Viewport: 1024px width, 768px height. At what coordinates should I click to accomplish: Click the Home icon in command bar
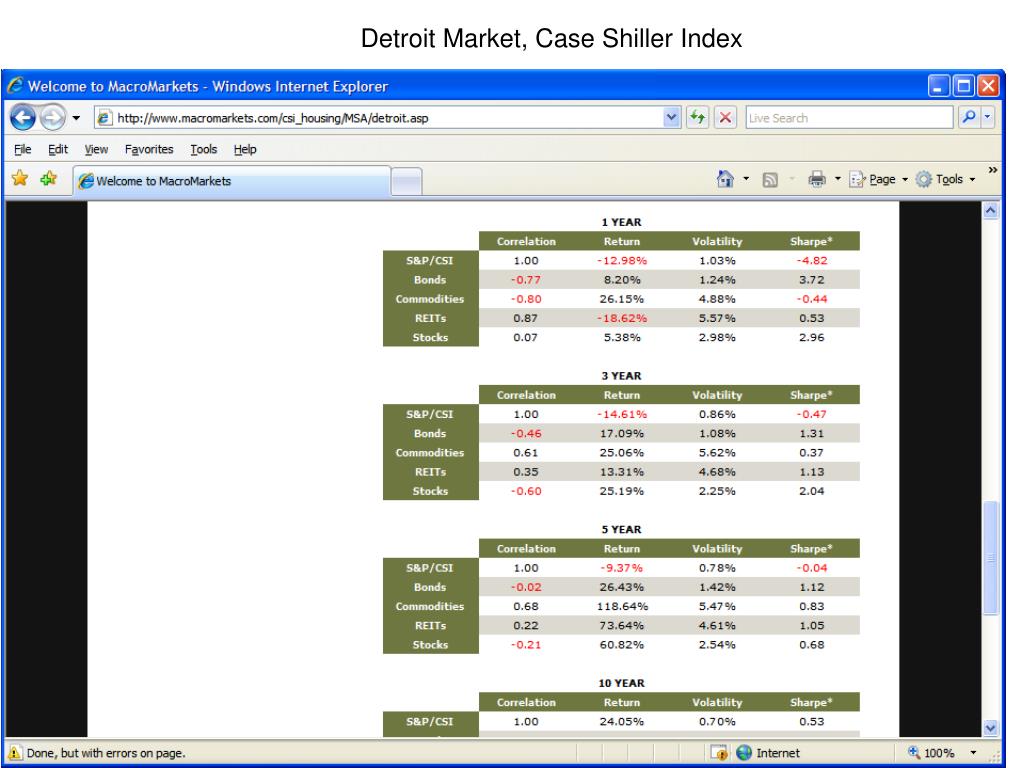[x=725, y=179]
